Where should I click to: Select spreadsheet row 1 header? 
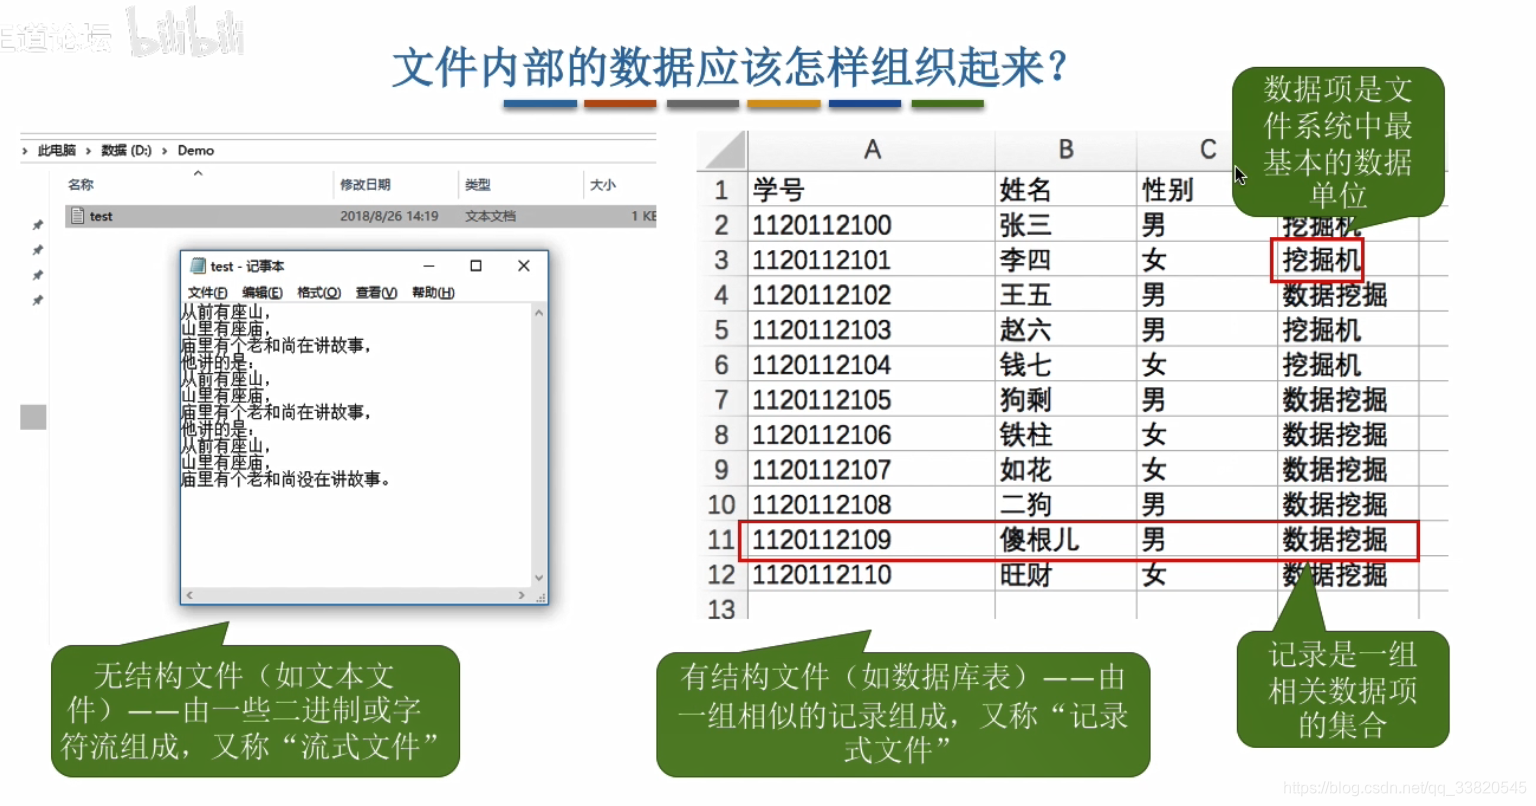722,189
